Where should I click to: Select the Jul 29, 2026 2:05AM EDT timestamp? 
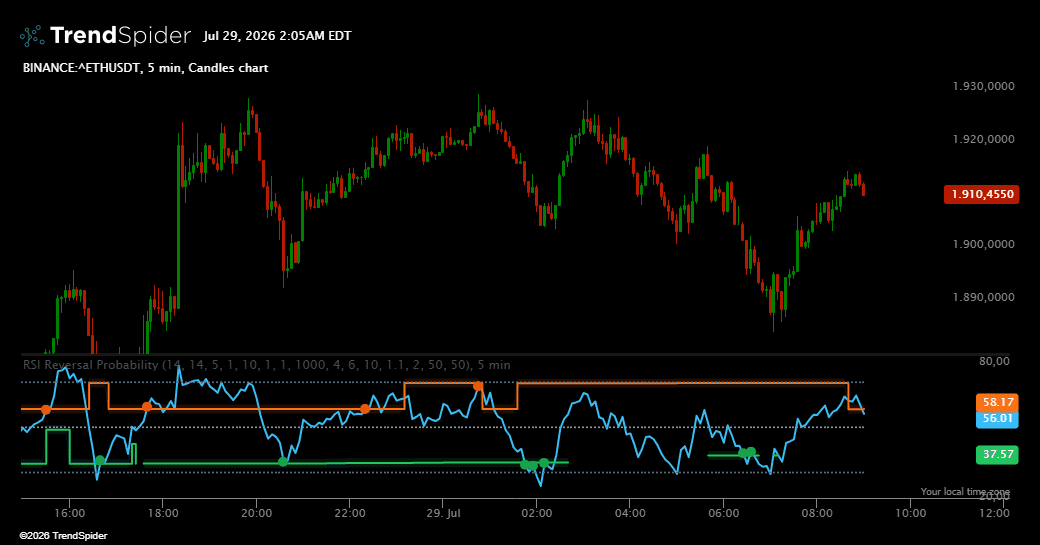pos(277,36)
